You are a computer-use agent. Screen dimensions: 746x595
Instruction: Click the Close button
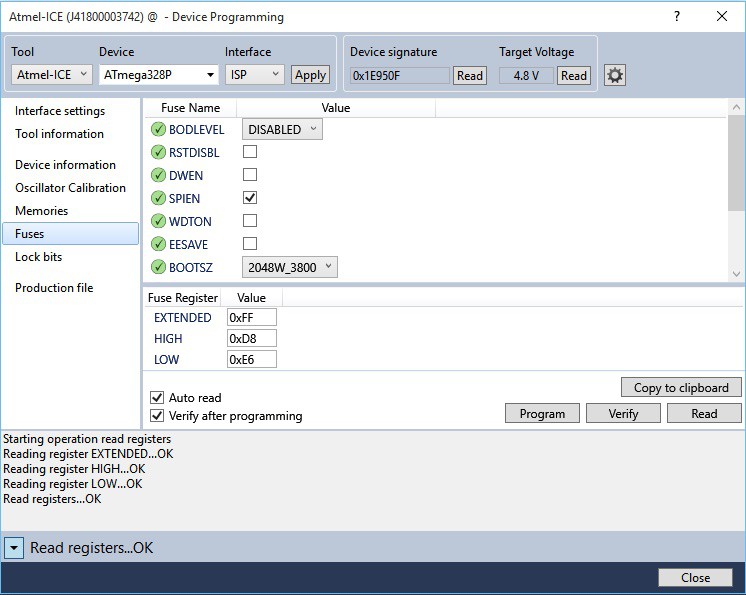click(x=695, y=577)
